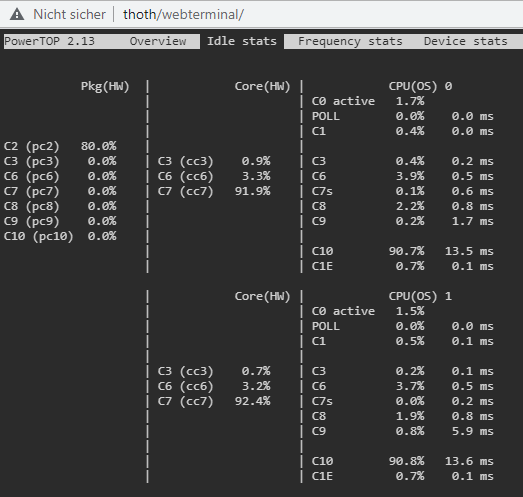523x497 pixels.
Task: Click the CPU(OS) 1 header
Action: (420, 296)
